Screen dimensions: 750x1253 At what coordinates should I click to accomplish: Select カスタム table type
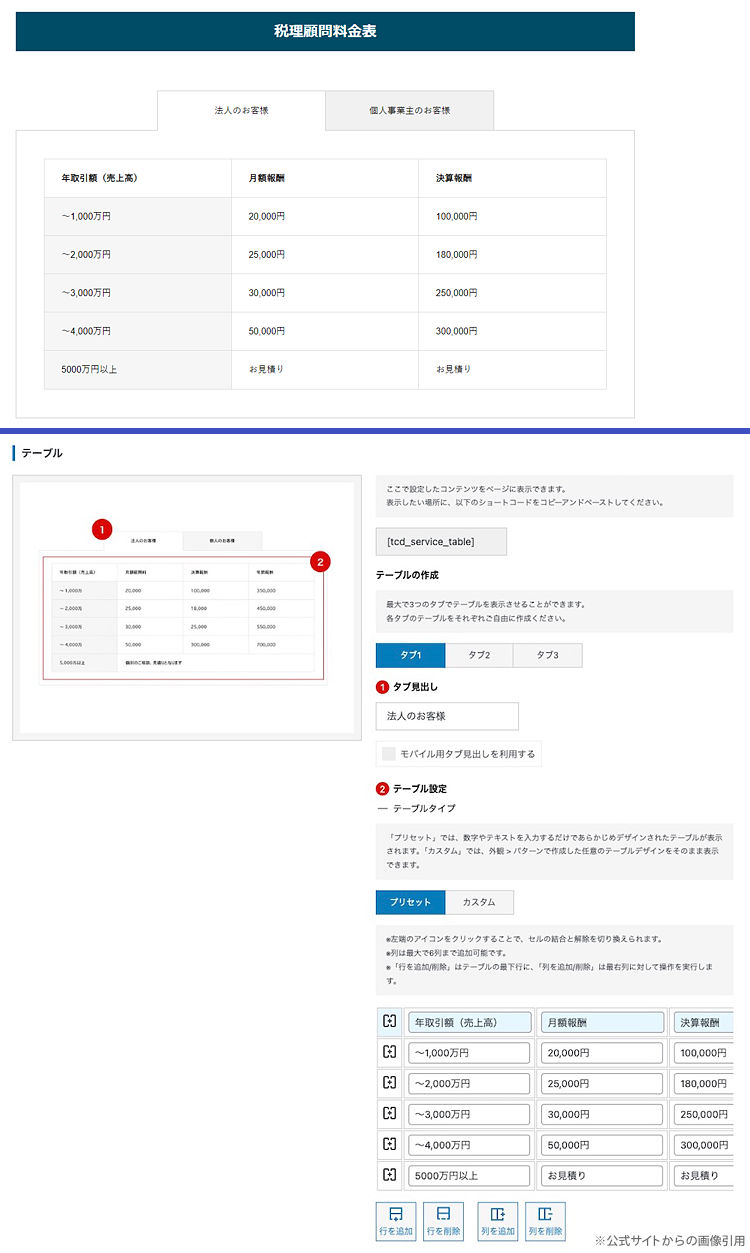479,902
